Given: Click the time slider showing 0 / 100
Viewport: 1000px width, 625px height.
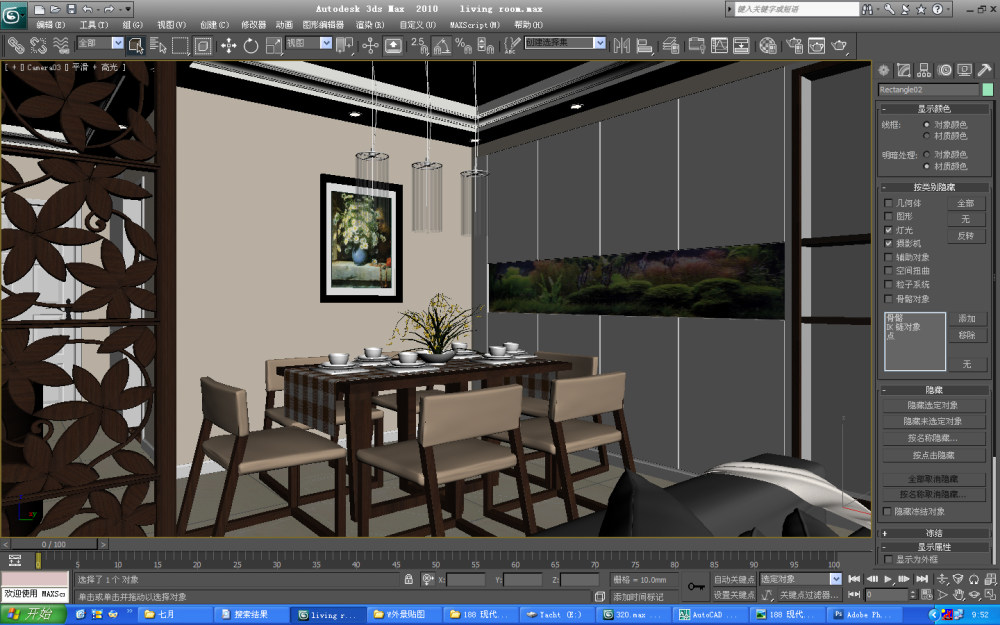Looking at the screenshot, I should point(54,544).
